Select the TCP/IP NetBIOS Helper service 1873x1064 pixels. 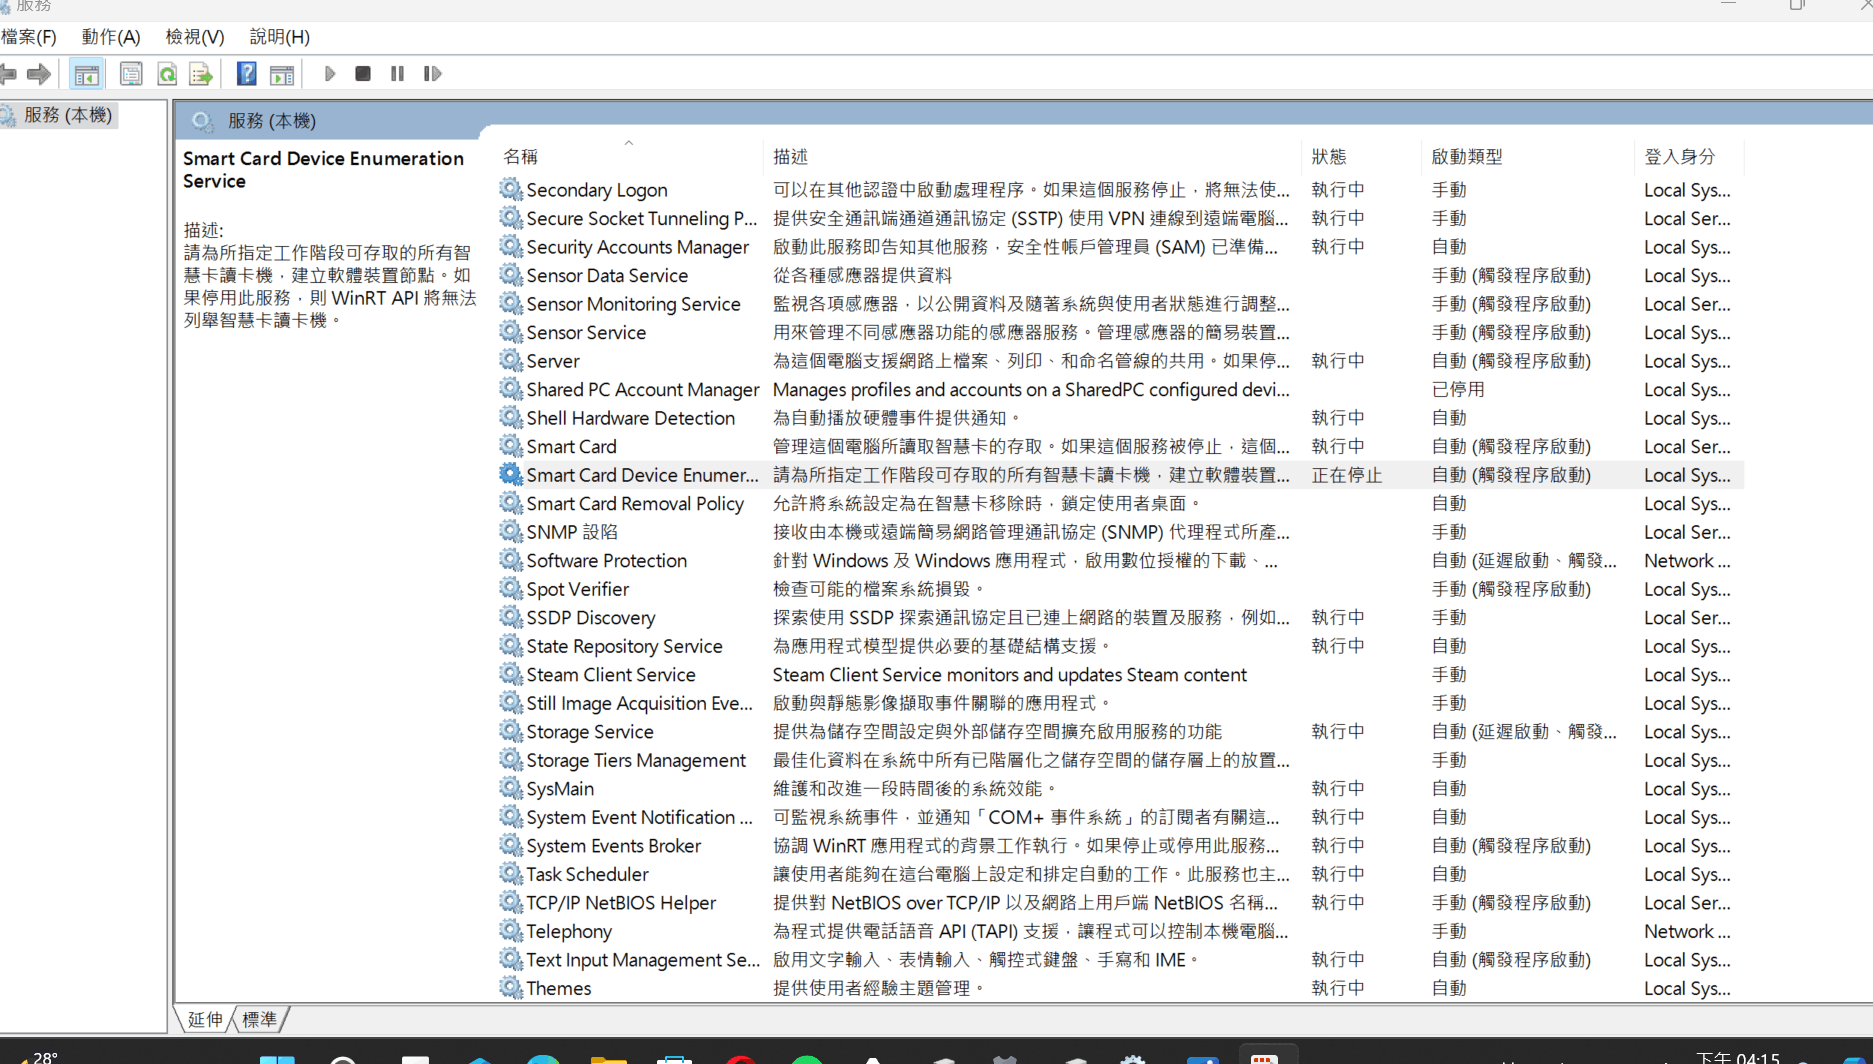(621, 903)
